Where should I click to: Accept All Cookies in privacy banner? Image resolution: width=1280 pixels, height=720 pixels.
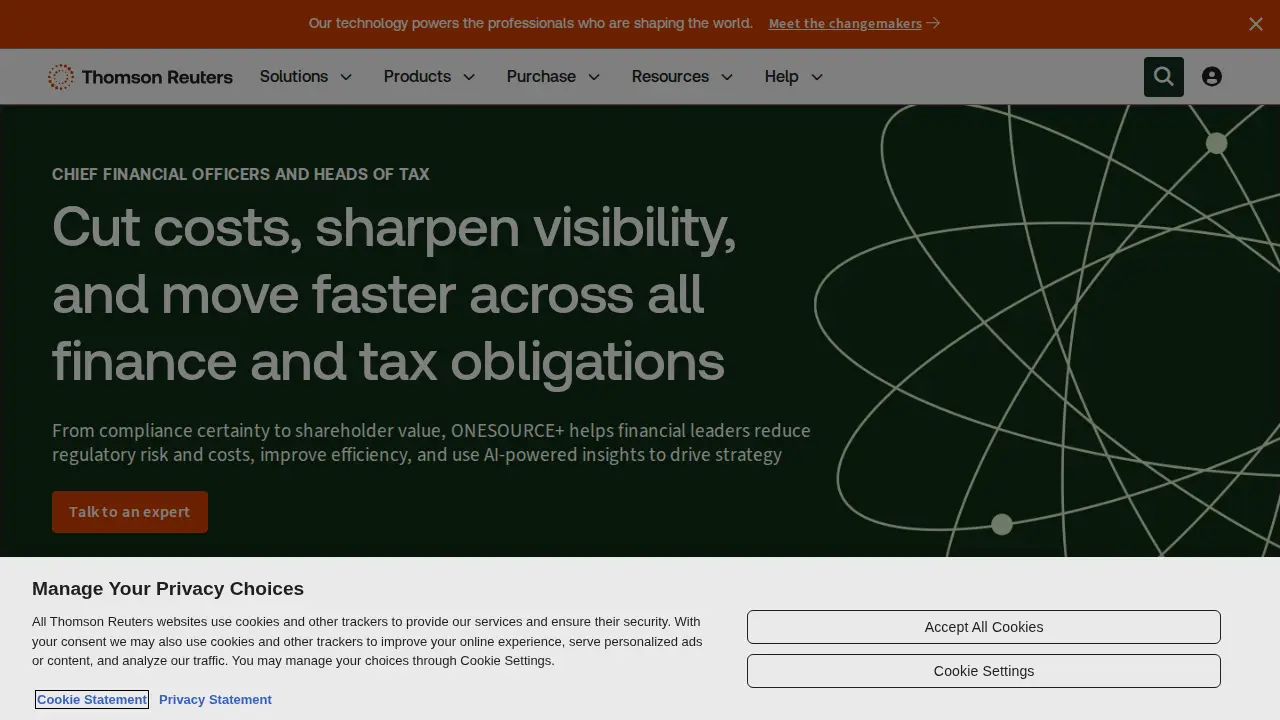point(984,627)
